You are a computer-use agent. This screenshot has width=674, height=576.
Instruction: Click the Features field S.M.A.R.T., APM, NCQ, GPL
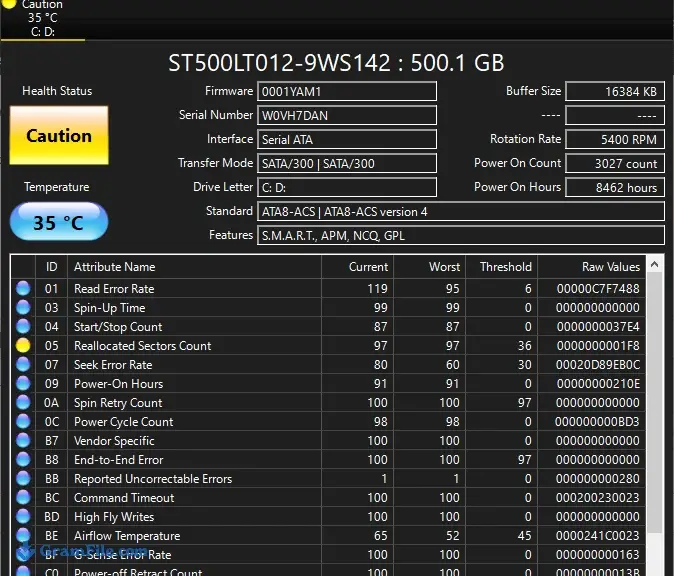461,236
